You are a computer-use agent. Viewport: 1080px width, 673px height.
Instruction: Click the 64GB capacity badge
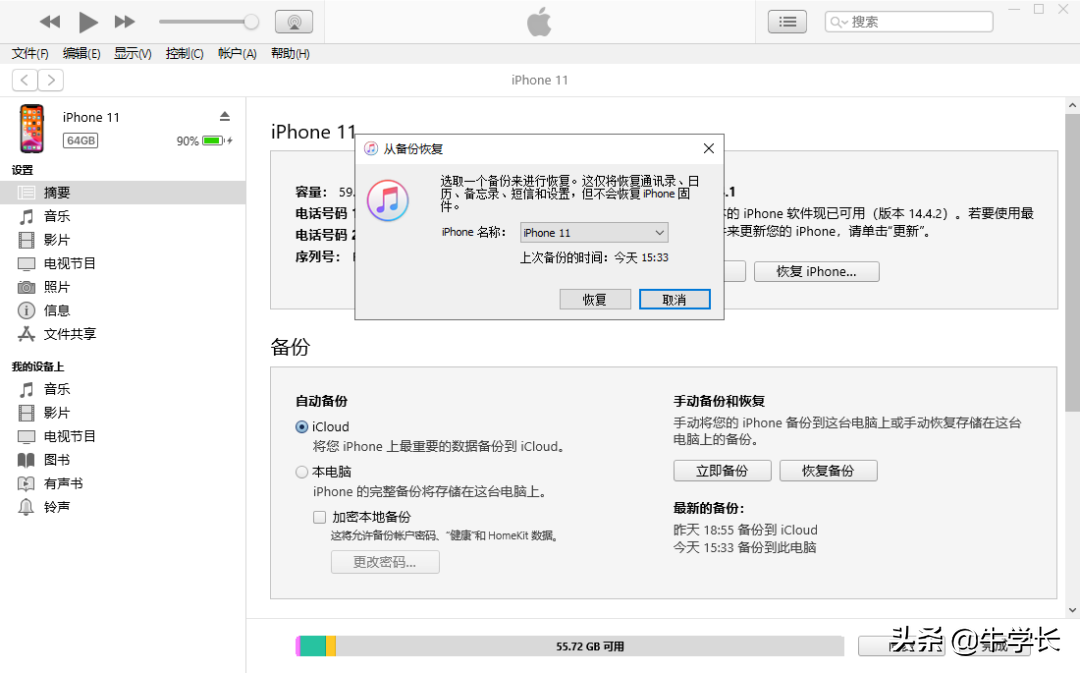coord(81,141)
